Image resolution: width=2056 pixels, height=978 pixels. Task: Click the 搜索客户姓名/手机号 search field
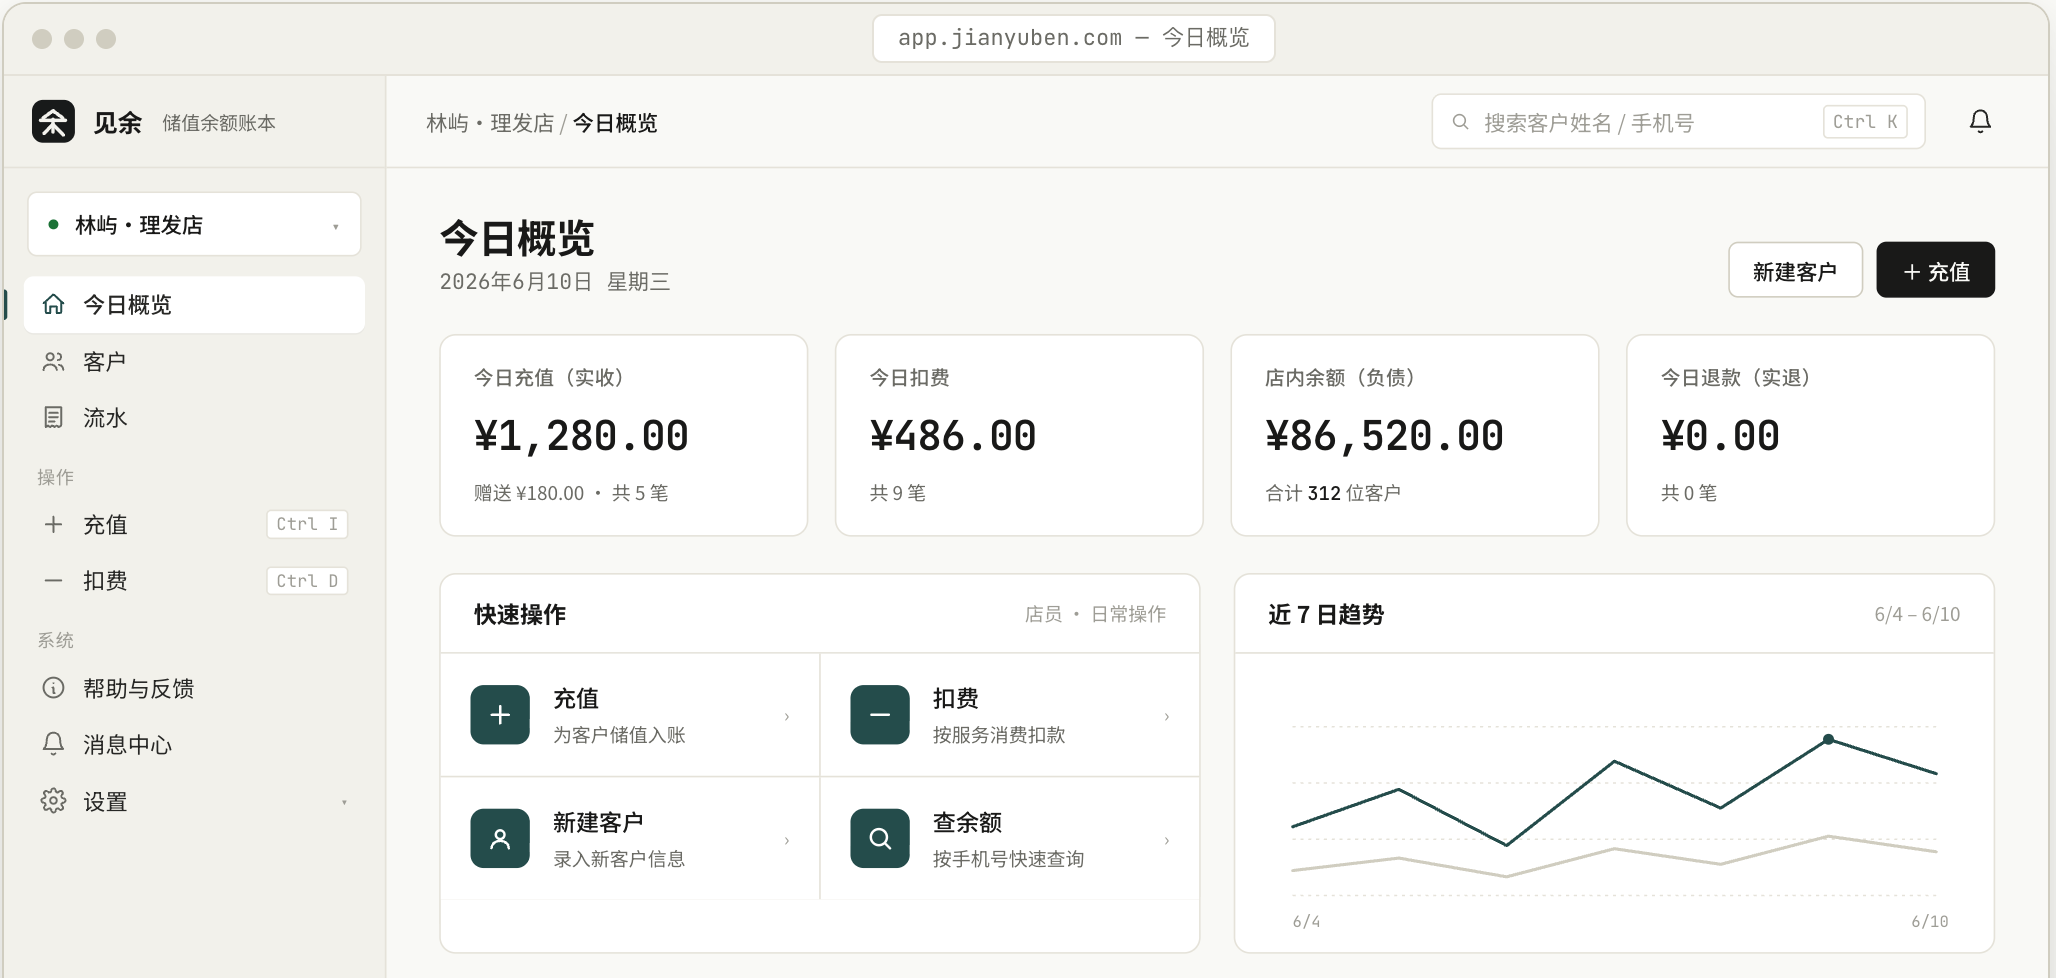(1678, 122)
